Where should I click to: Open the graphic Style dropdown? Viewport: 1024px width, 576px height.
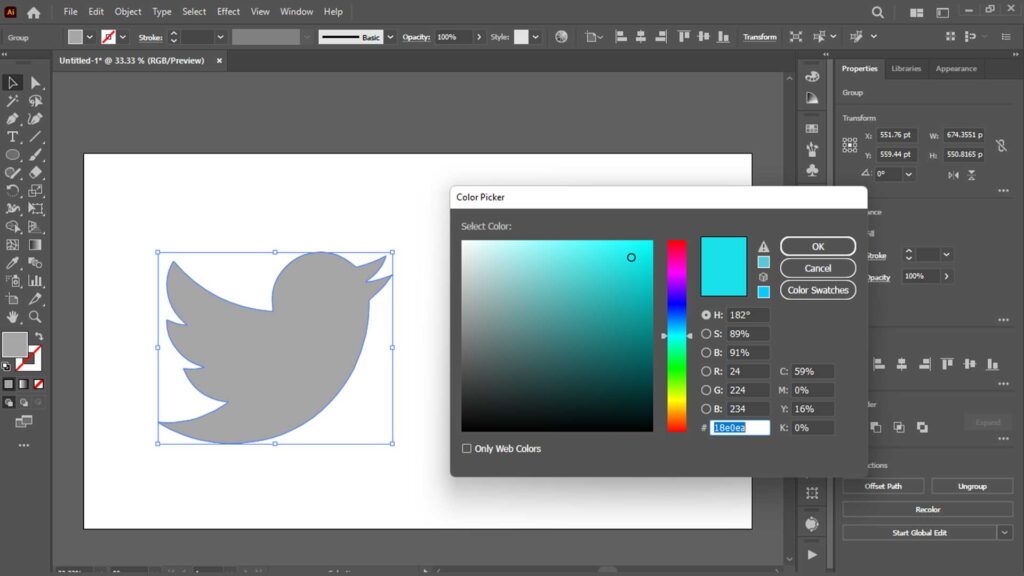(536, 37)
